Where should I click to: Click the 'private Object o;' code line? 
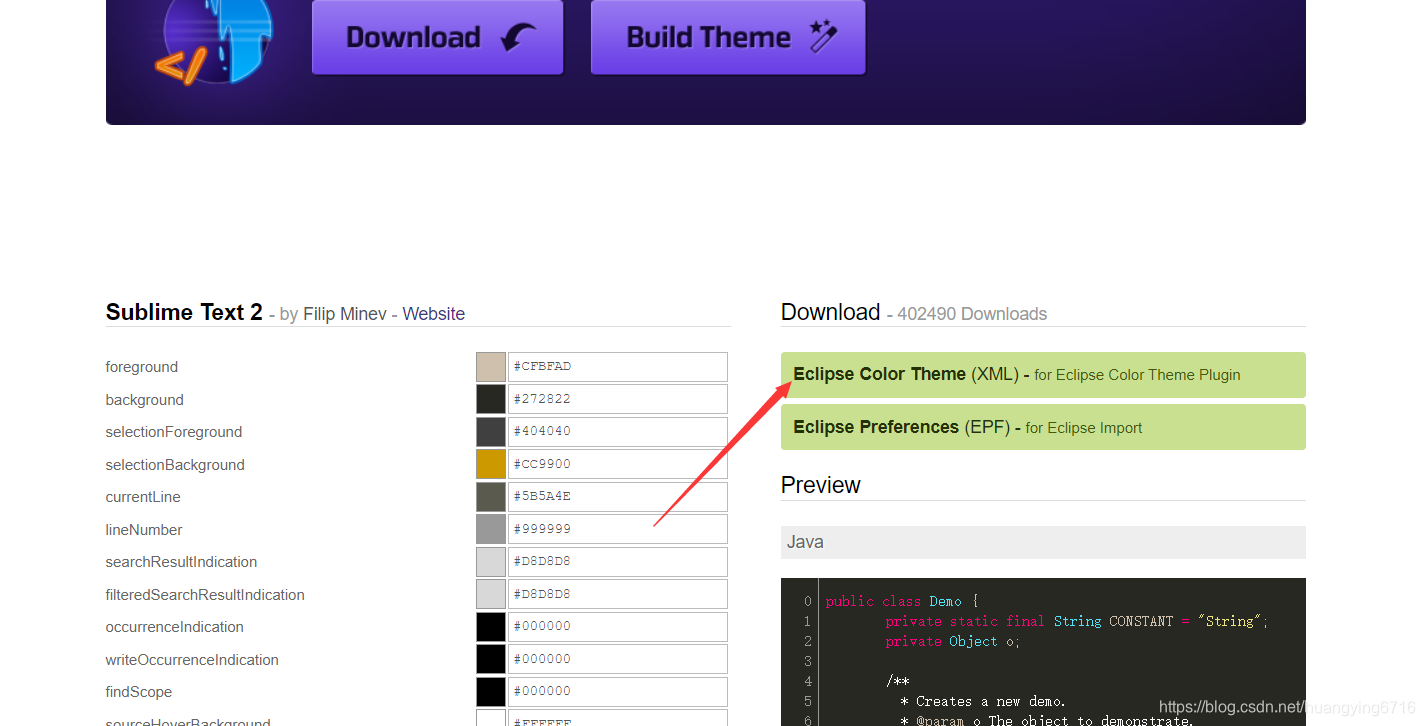[x=953, y=641]
